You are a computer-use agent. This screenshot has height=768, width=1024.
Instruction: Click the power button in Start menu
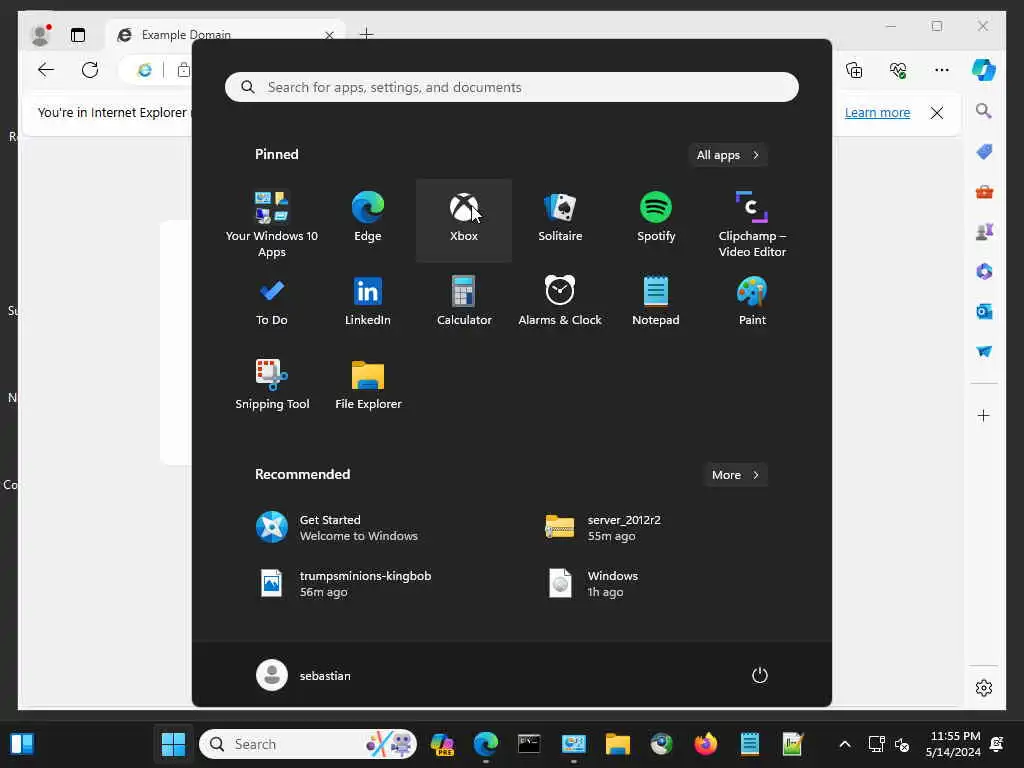[x=760, y=675]
